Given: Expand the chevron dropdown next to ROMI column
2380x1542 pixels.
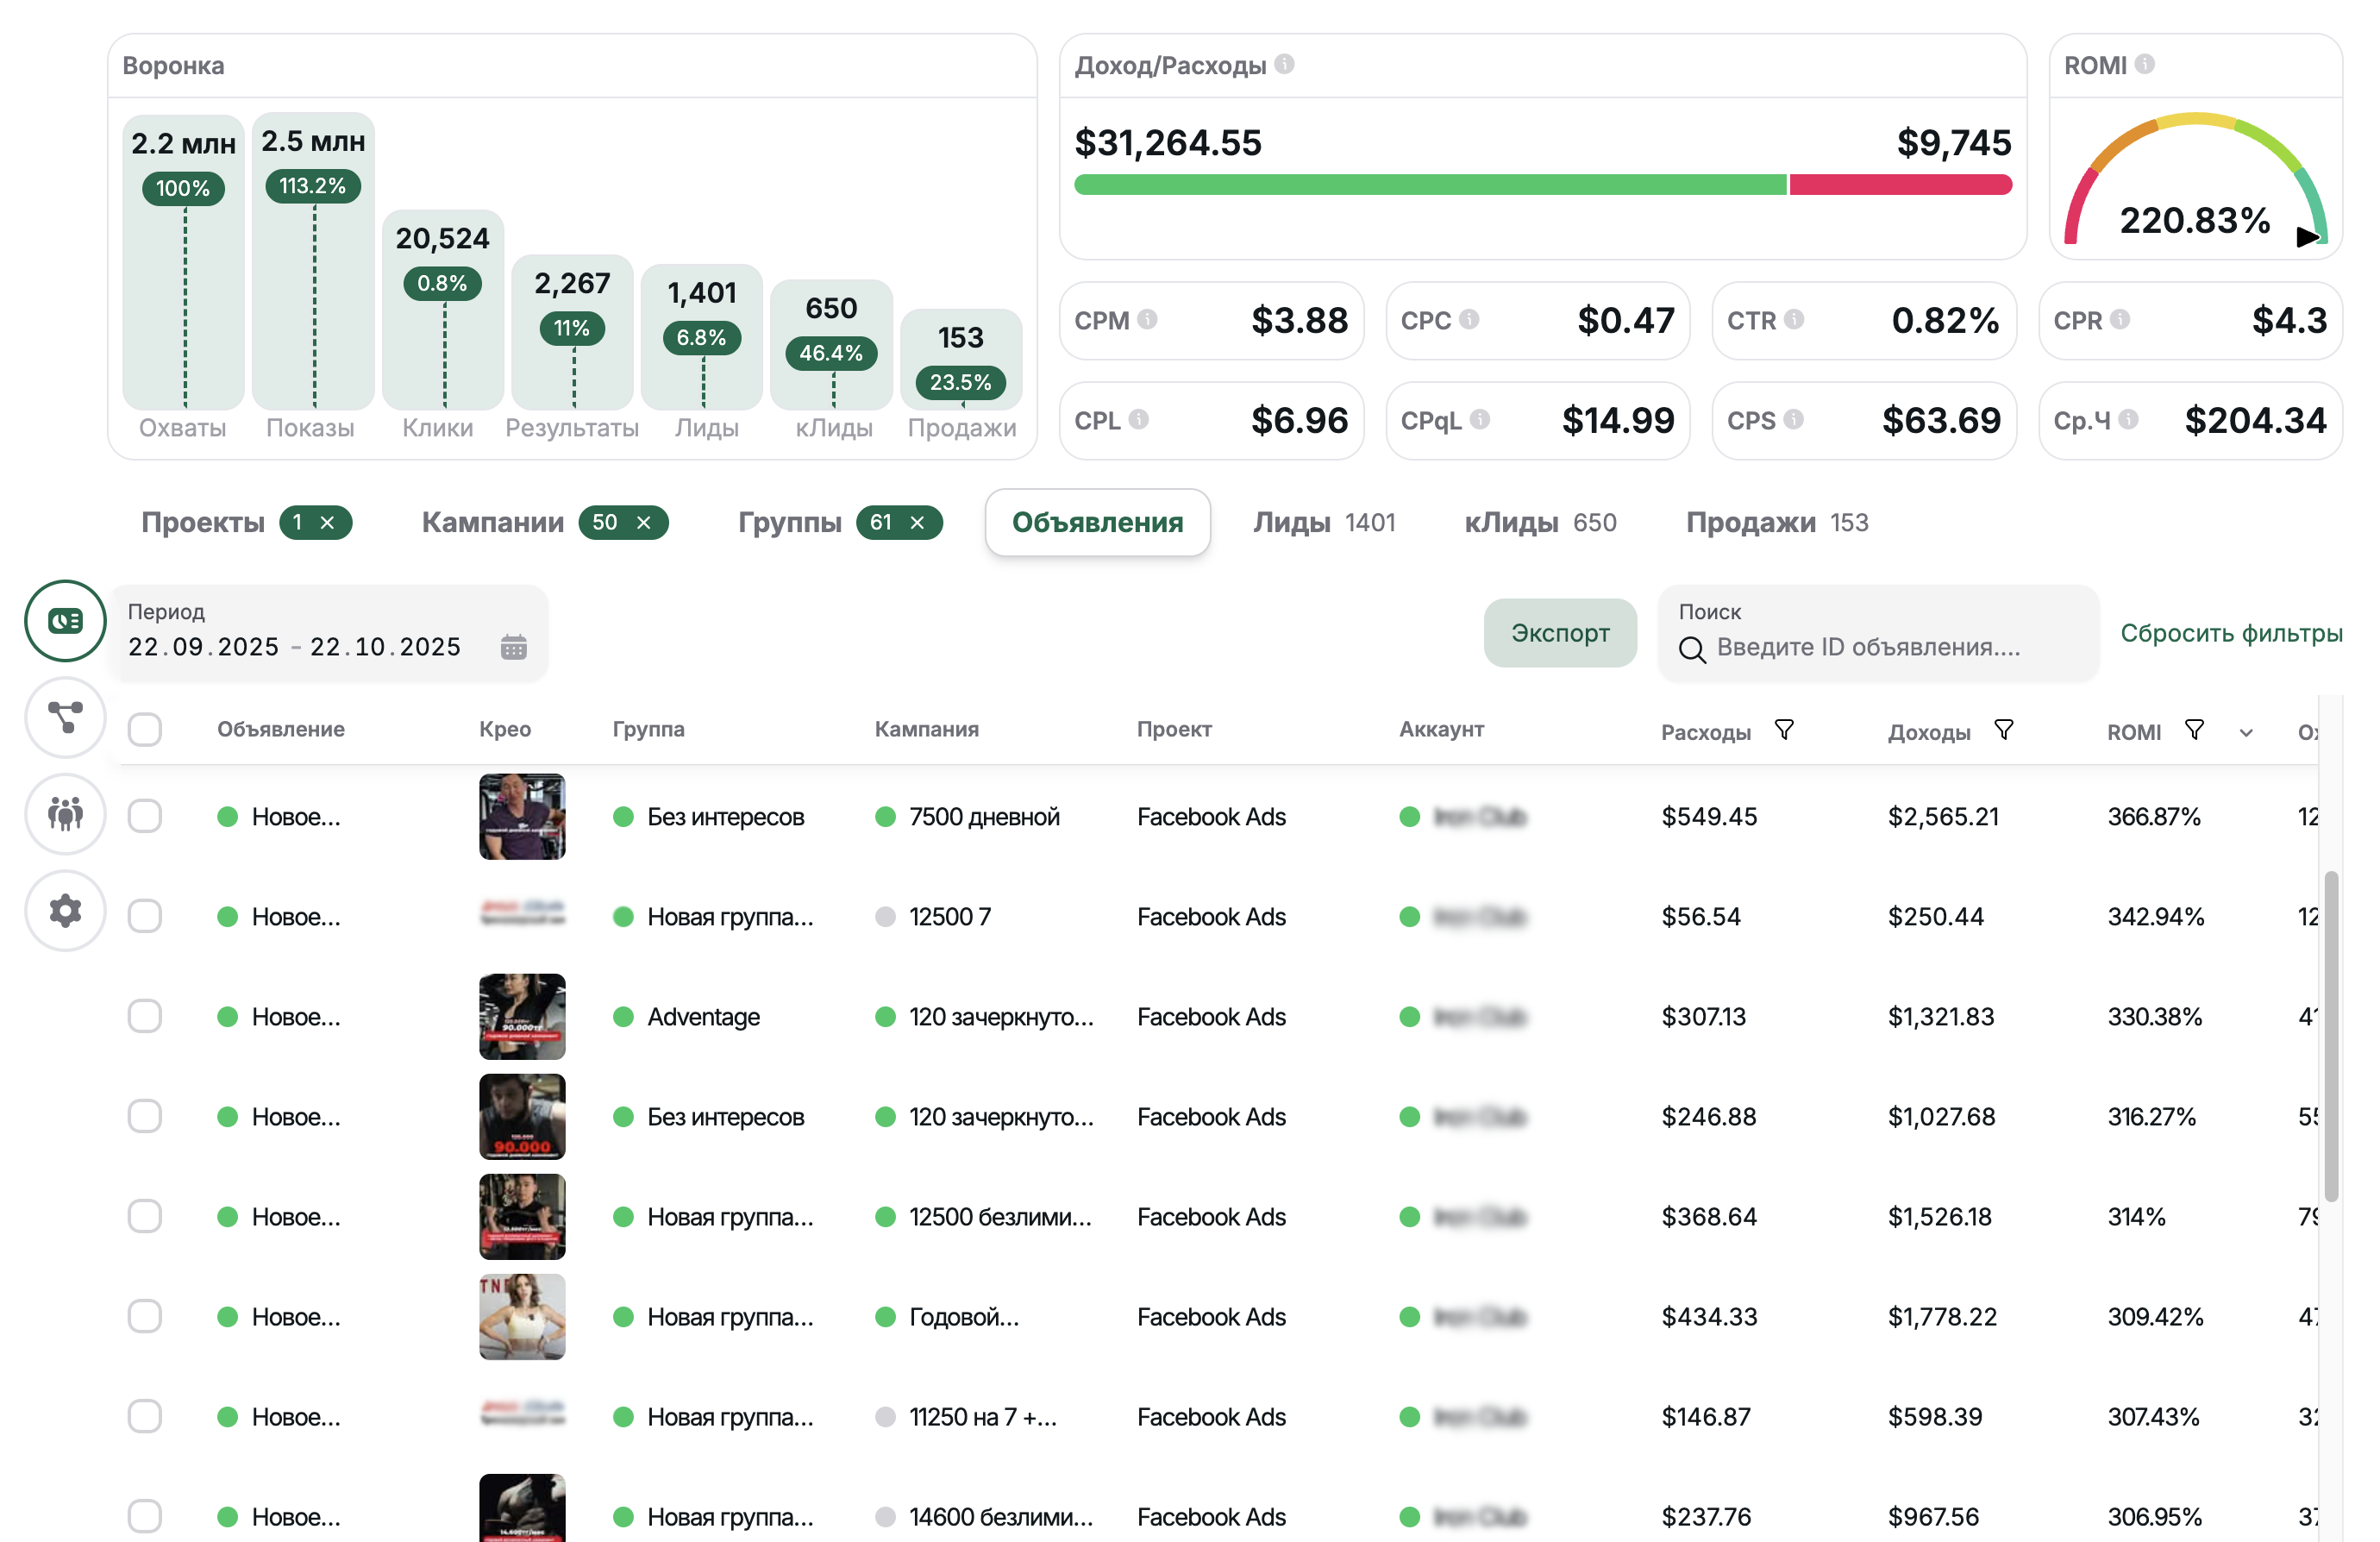Looking at the screenshot, I should click(2245, 731).
